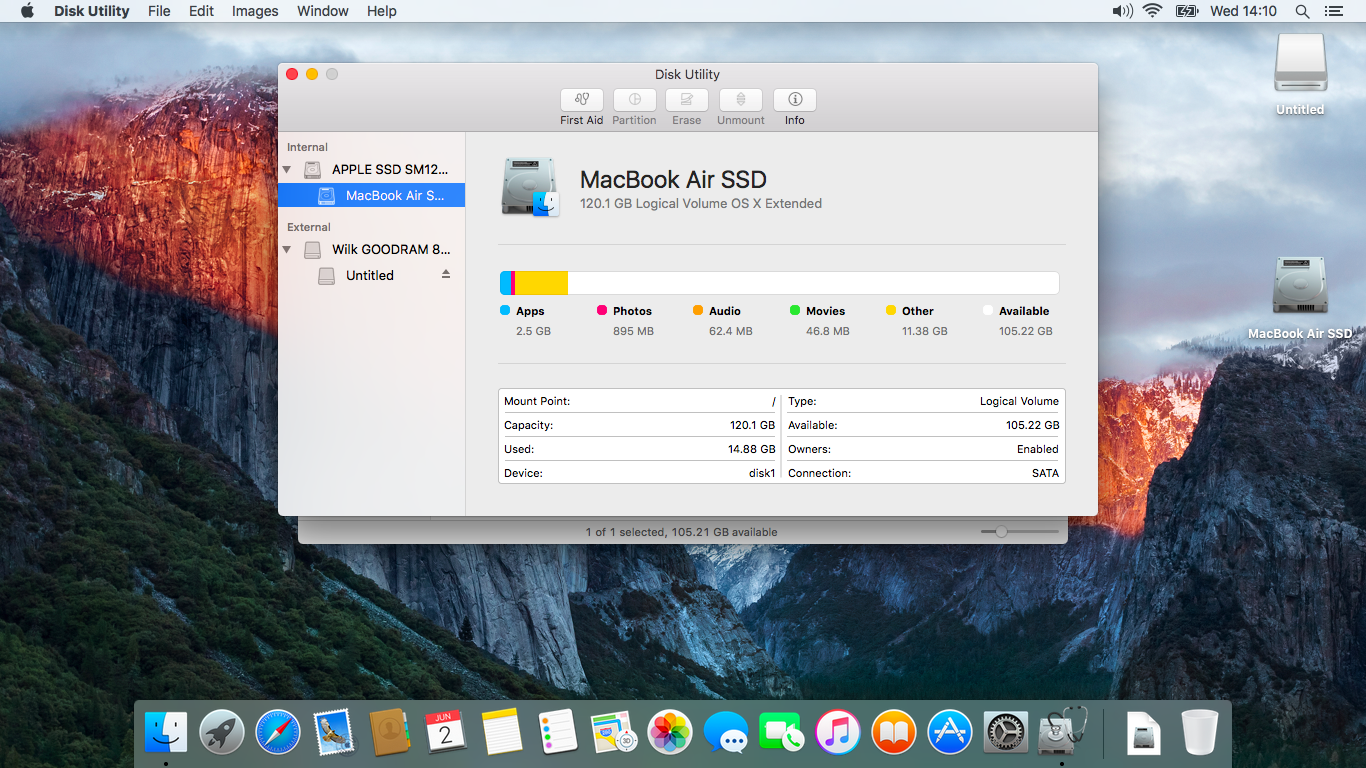Open iTunes from the Dock
Screen dimensions: 1366x768
pos(838,732)
